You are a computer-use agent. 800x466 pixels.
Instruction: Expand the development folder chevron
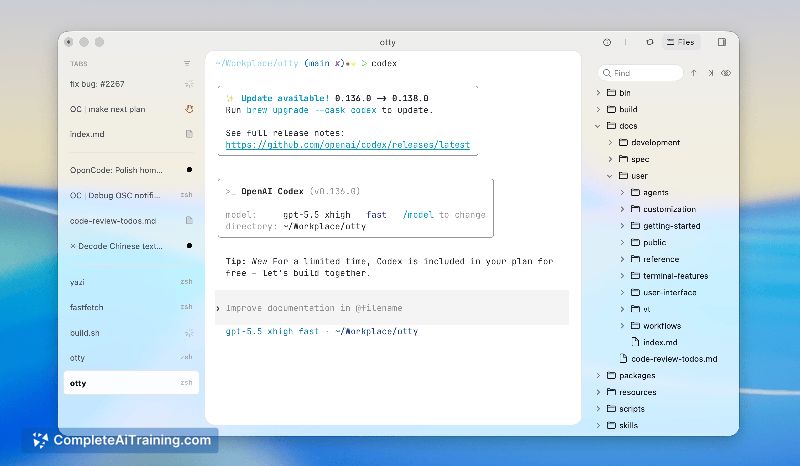pyautogui.click(x=610, y=142)
